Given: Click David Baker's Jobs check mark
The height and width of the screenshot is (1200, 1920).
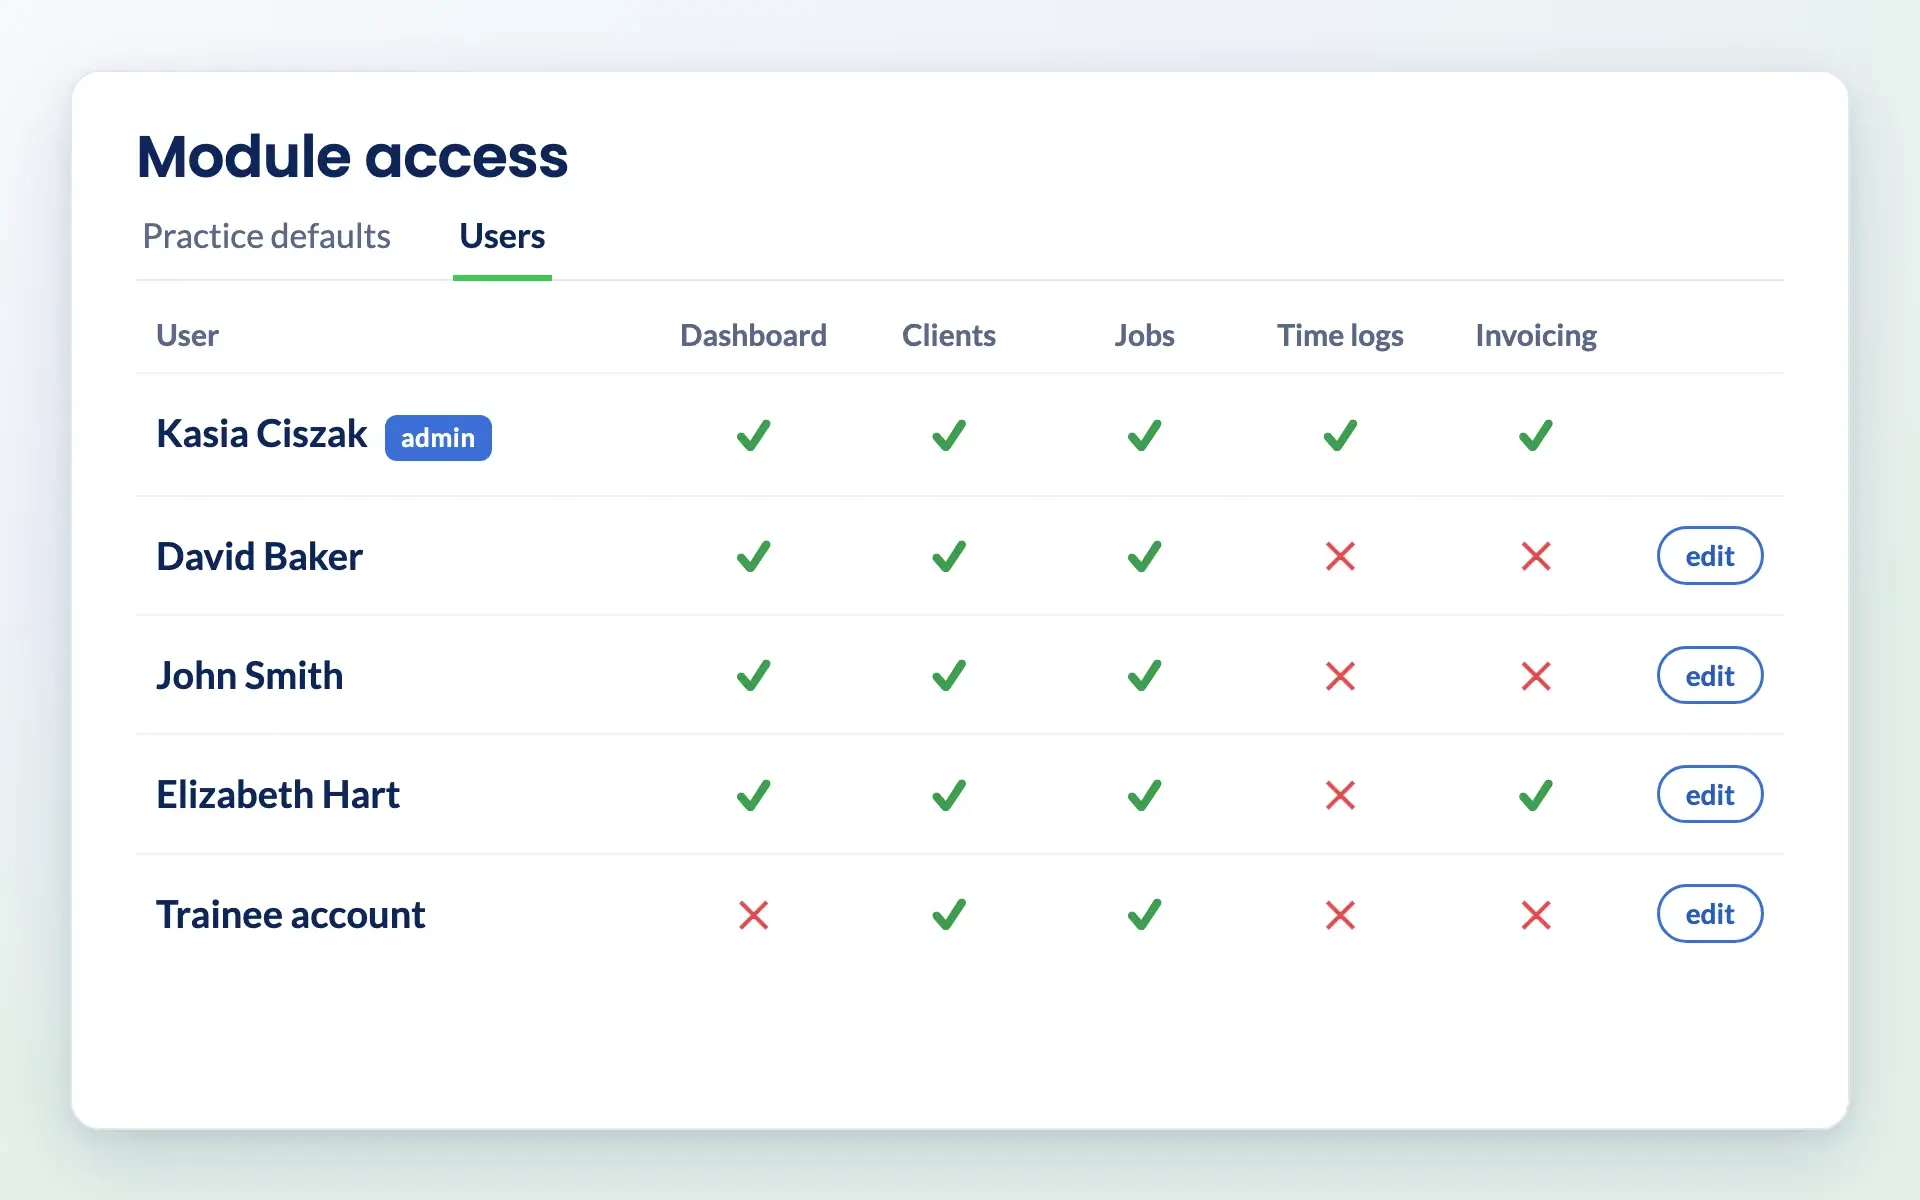Looking at the screenshot, I should point(1145,556).
